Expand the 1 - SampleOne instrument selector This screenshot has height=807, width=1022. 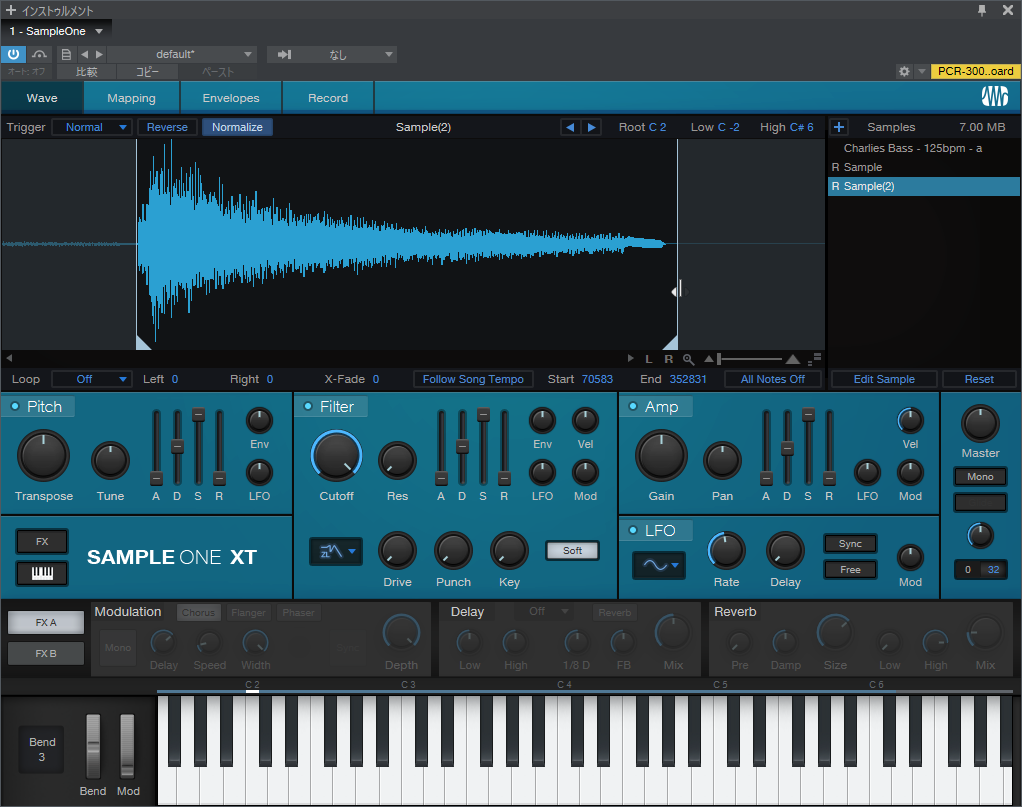[x=56, y=31]
